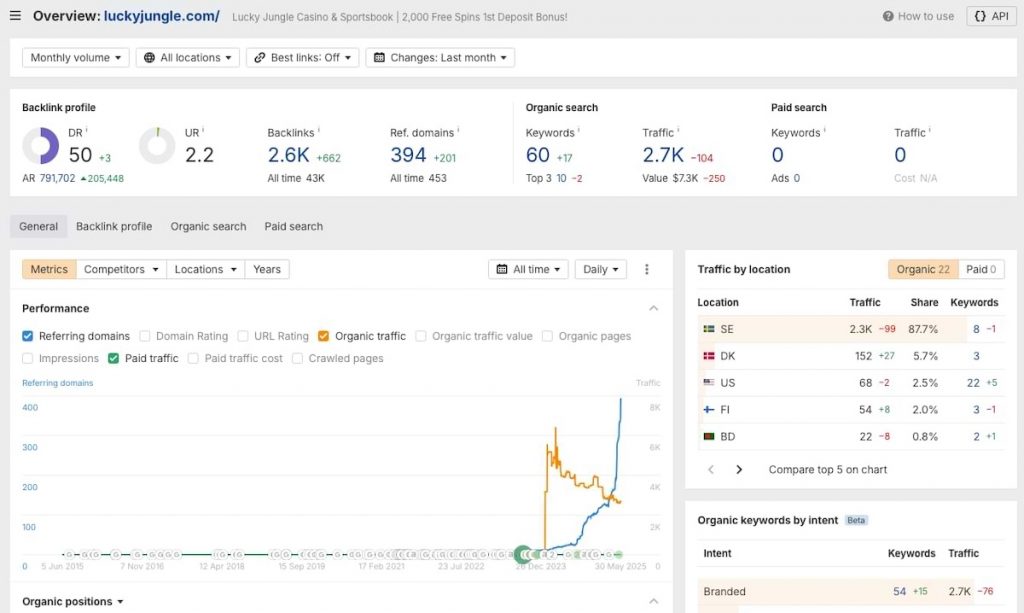Click Branded keywords value 54
1024x613 pixels.
(899, 591)
